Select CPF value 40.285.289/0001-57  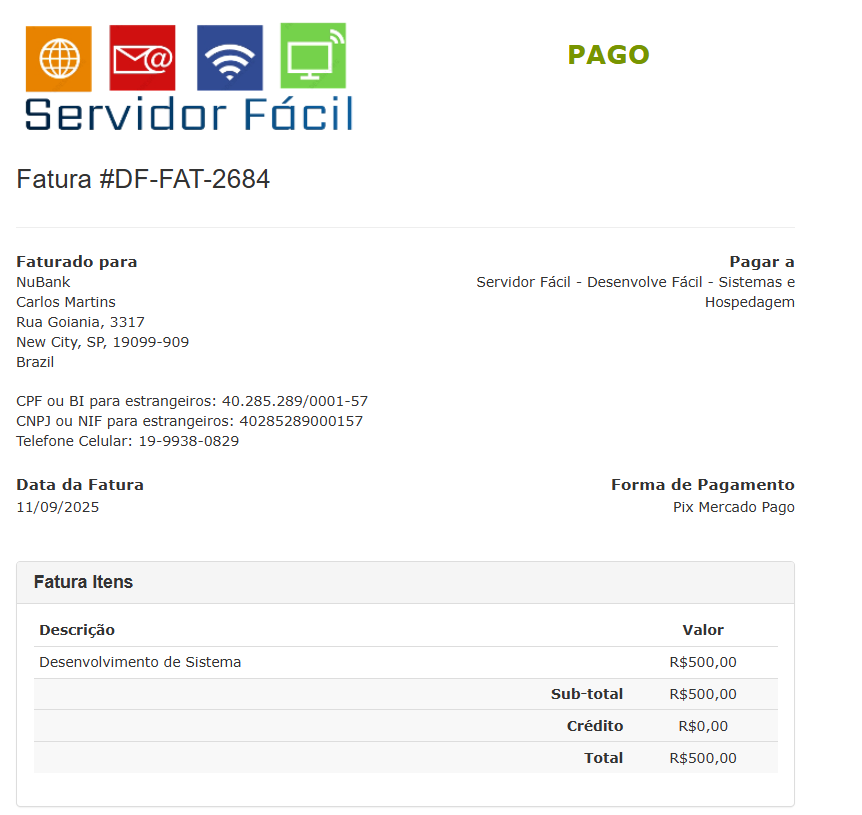coord(295,401)
